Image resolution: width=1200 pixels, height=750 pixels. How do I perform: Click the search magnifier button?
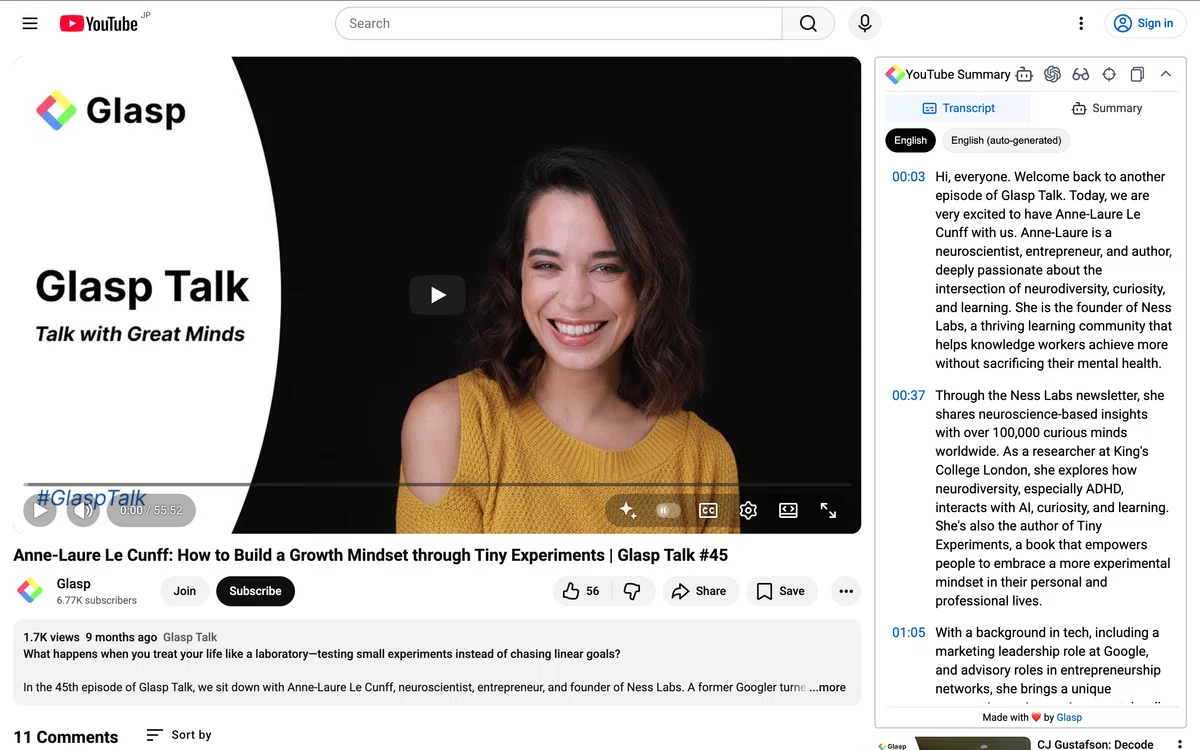pos(808,23)
